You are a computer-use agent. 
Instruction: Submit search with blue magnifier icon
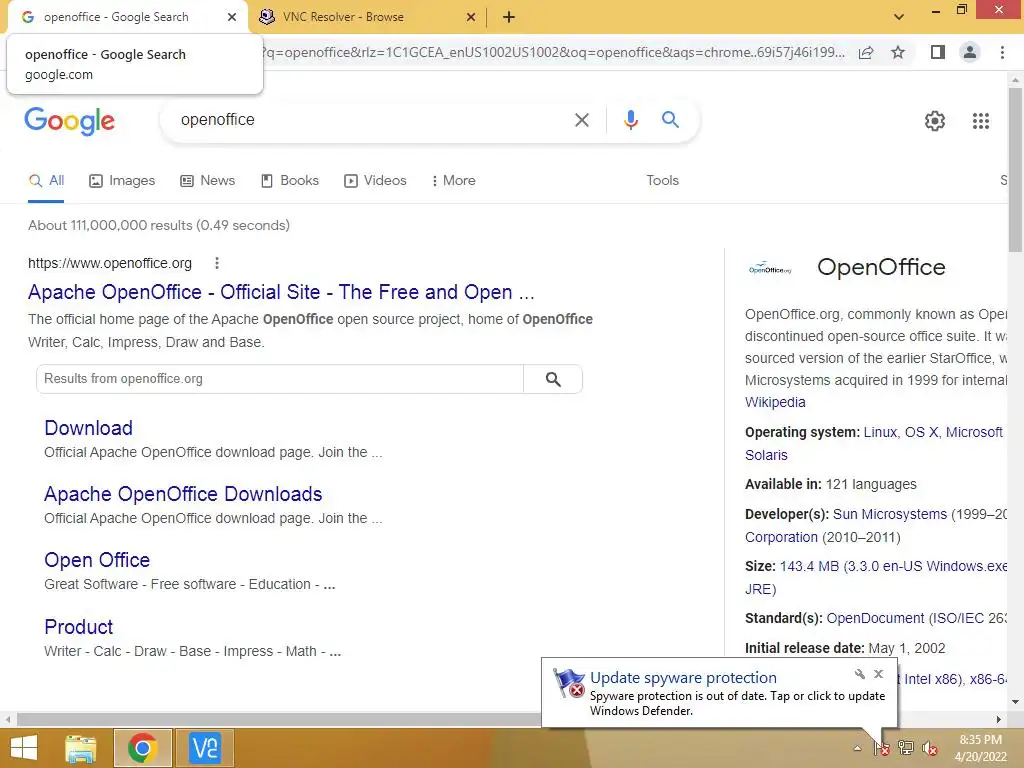pyautogui.click(x=670, y=120)
